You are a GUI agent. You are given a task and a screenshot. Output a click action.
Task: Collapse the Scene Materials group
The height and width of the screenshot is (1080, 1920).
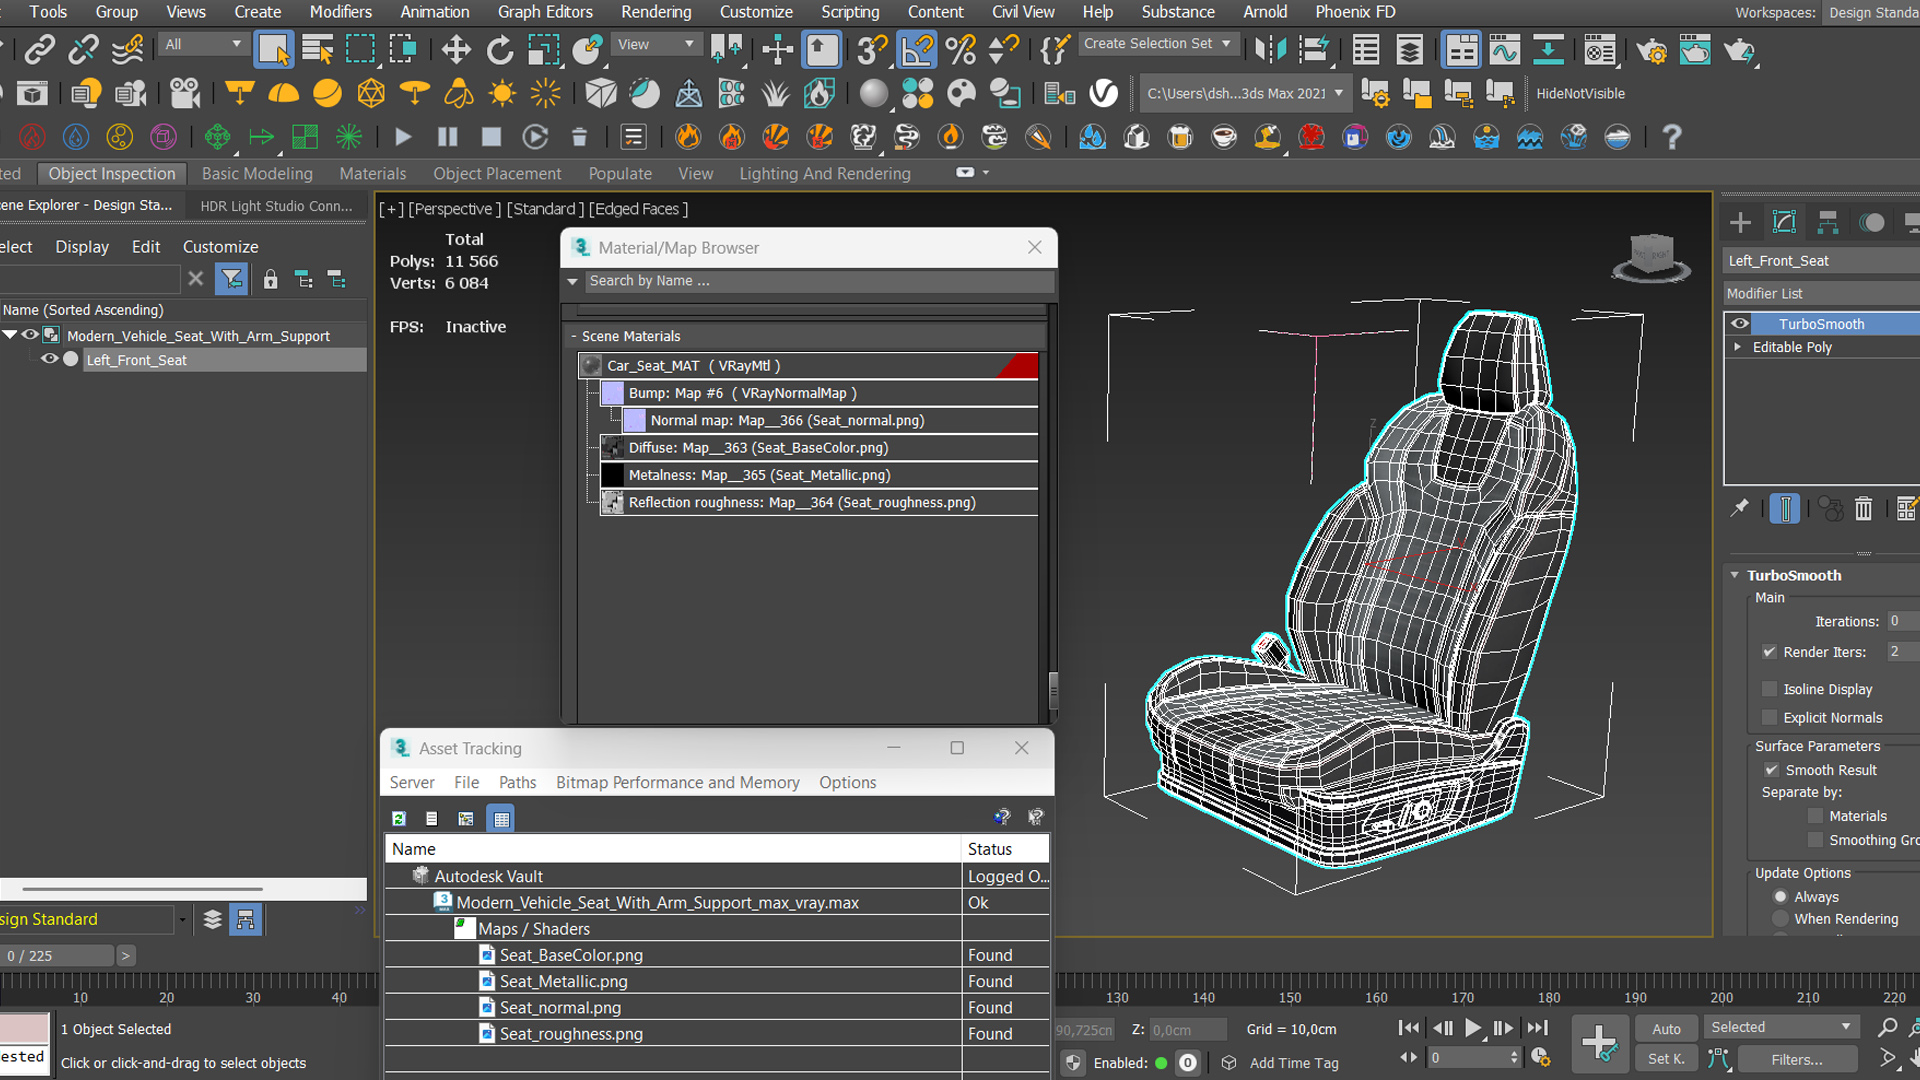point(574,336)
